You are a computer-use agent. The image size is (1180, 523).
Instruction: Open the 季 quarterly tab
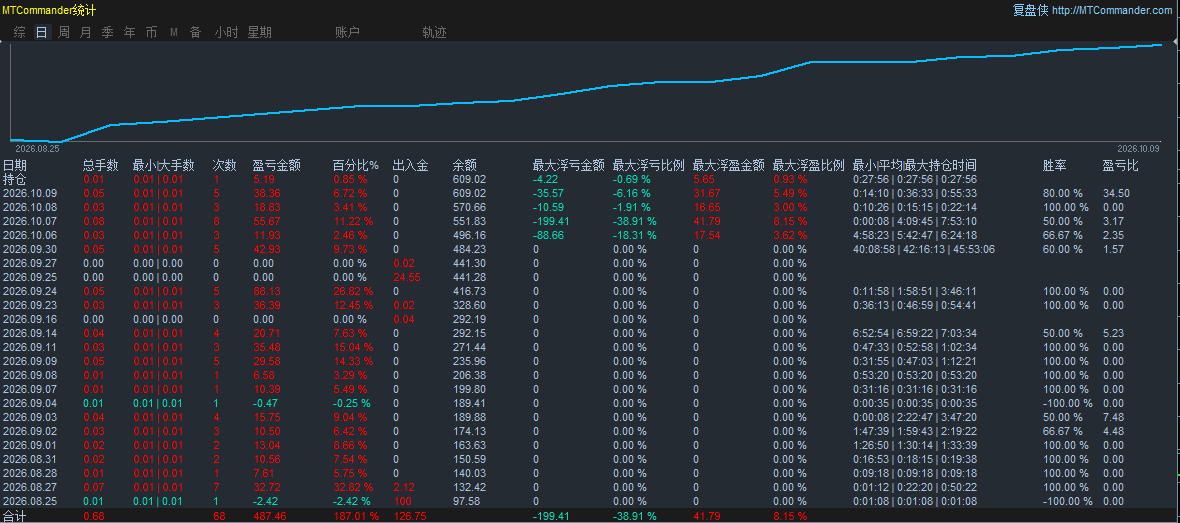click(x=108, y=32)
